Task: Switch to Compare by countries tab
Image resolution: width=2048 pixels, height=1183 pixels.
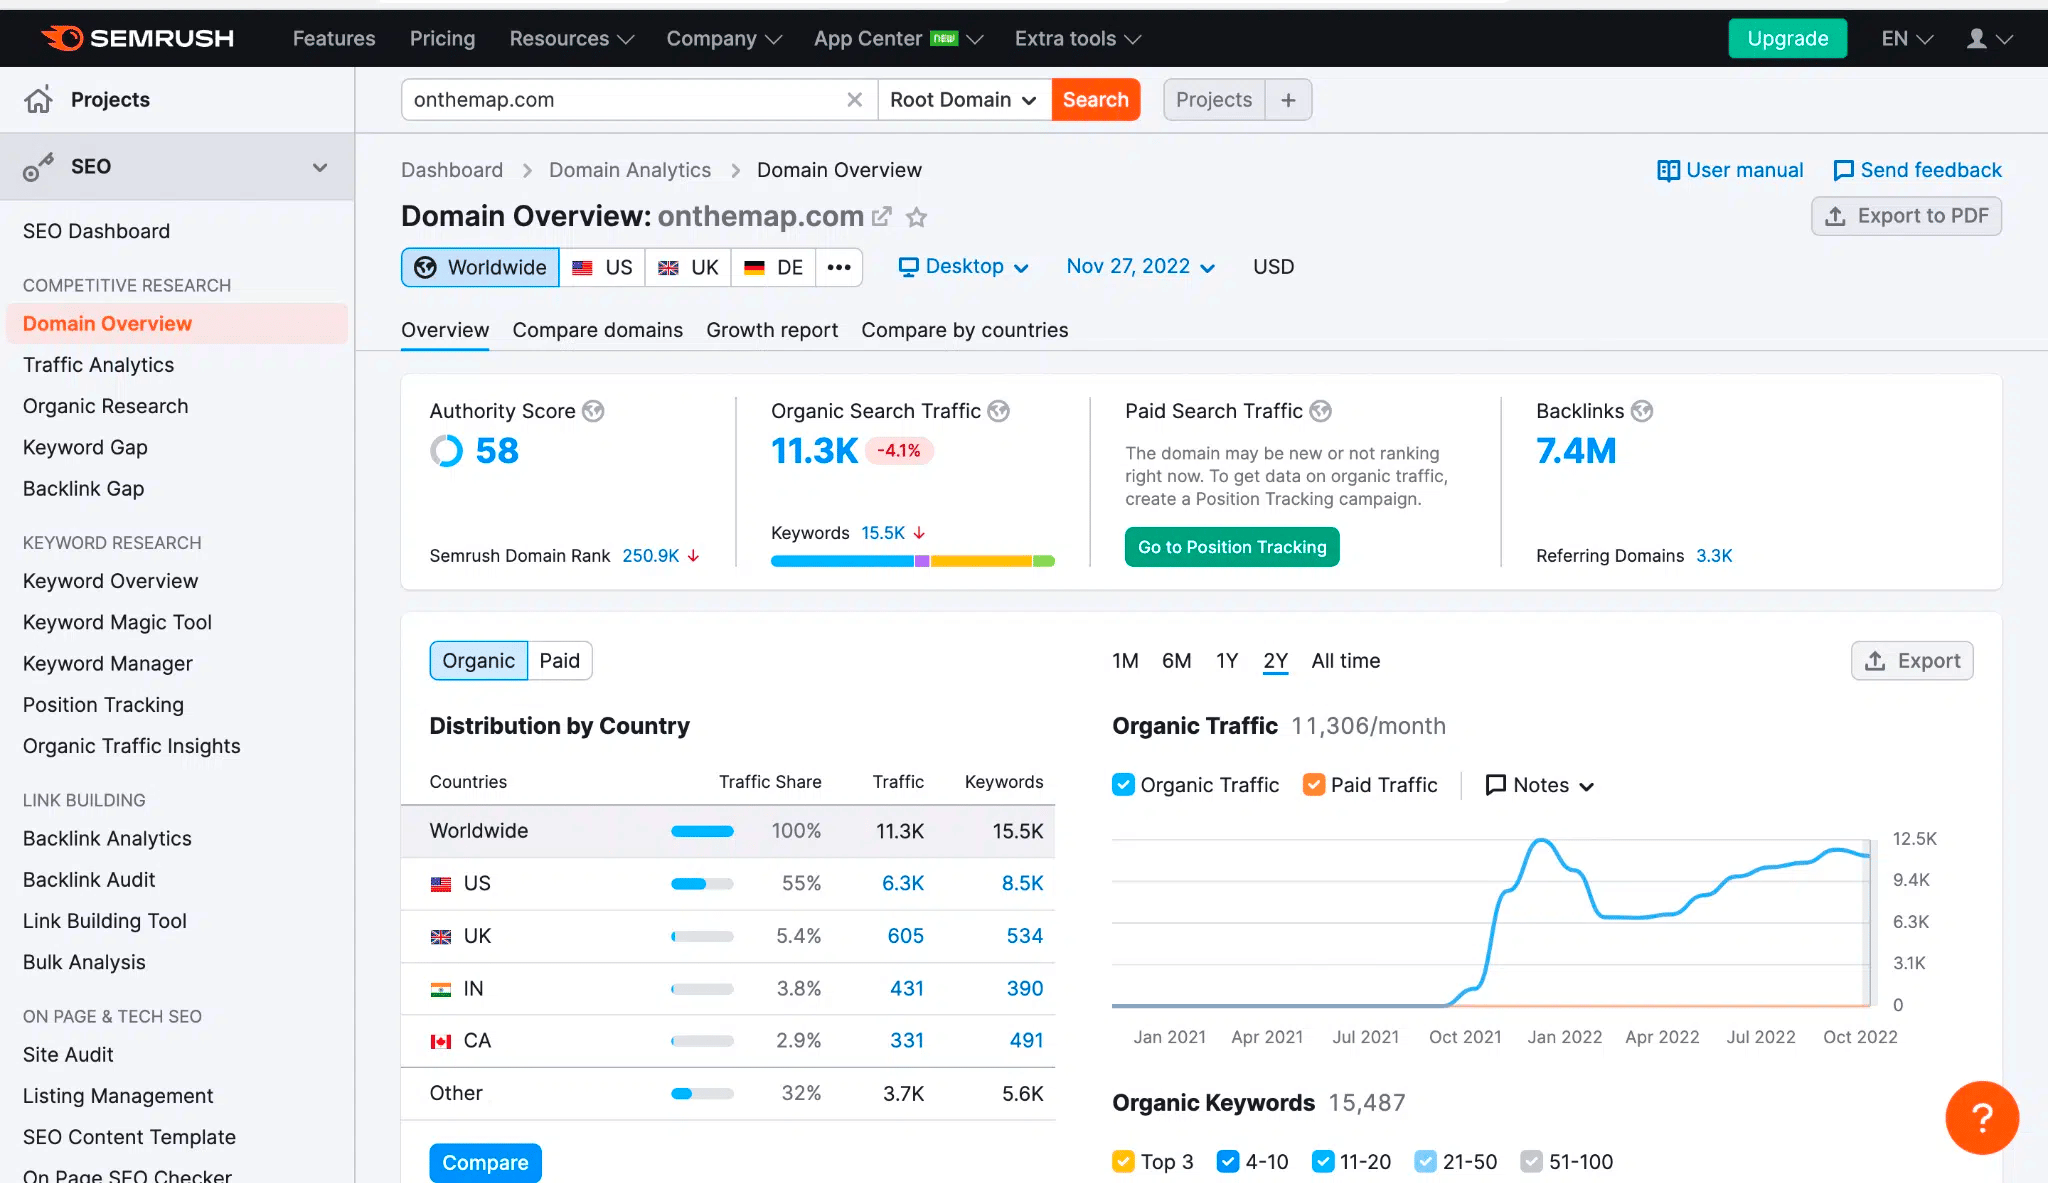Action: click(x=965, y=331)
